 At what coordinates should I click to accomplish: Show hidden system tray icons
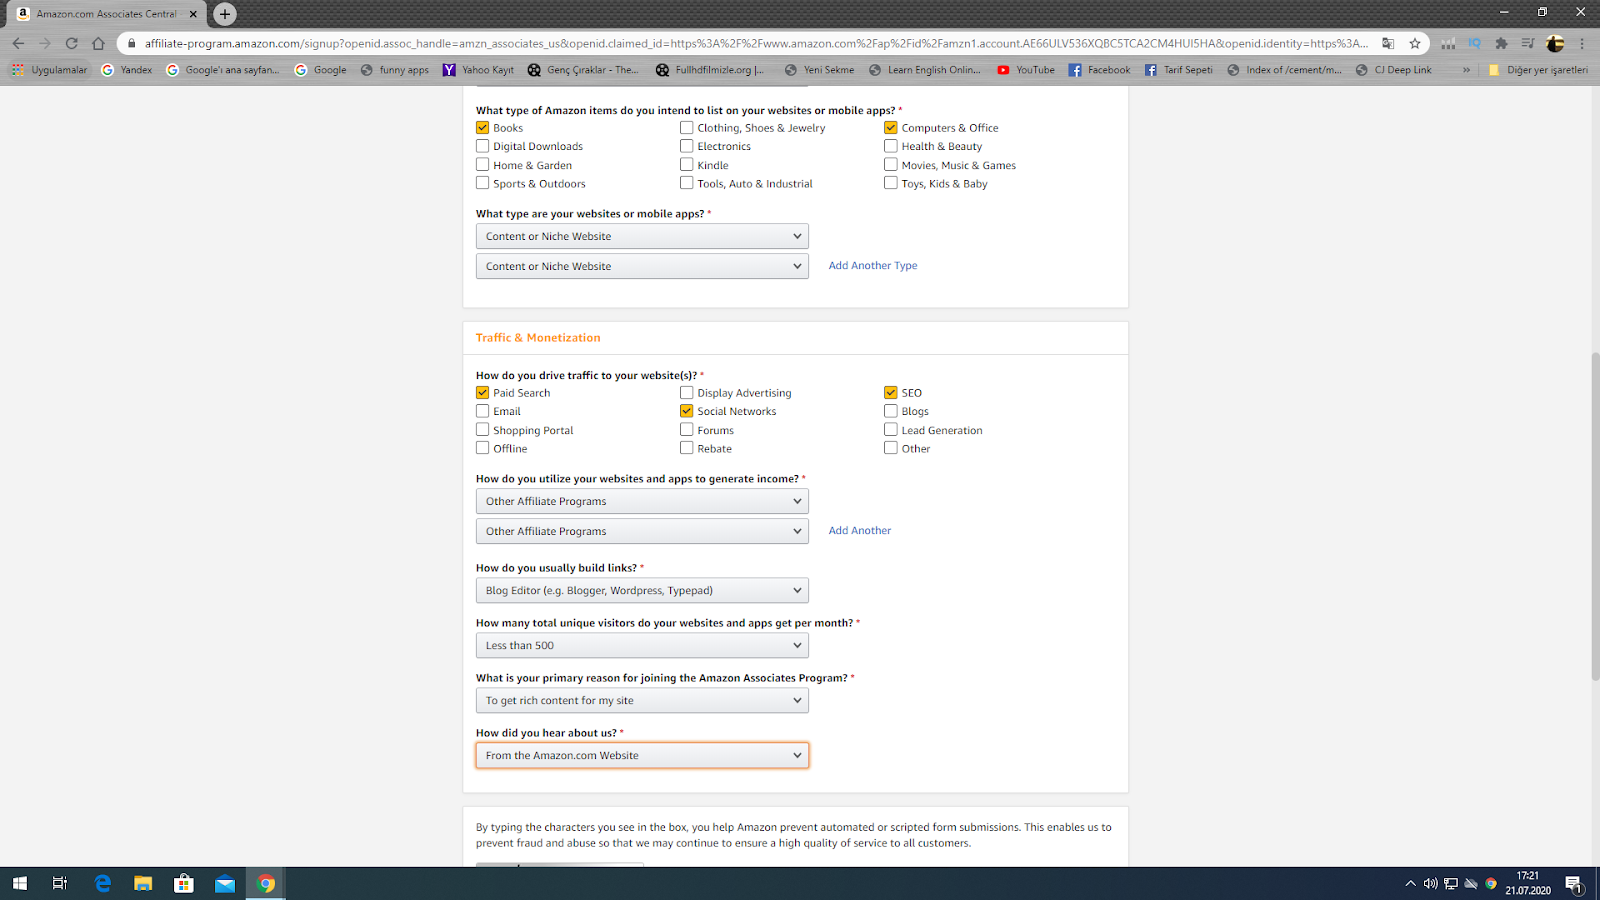[x=1410, y=883]
